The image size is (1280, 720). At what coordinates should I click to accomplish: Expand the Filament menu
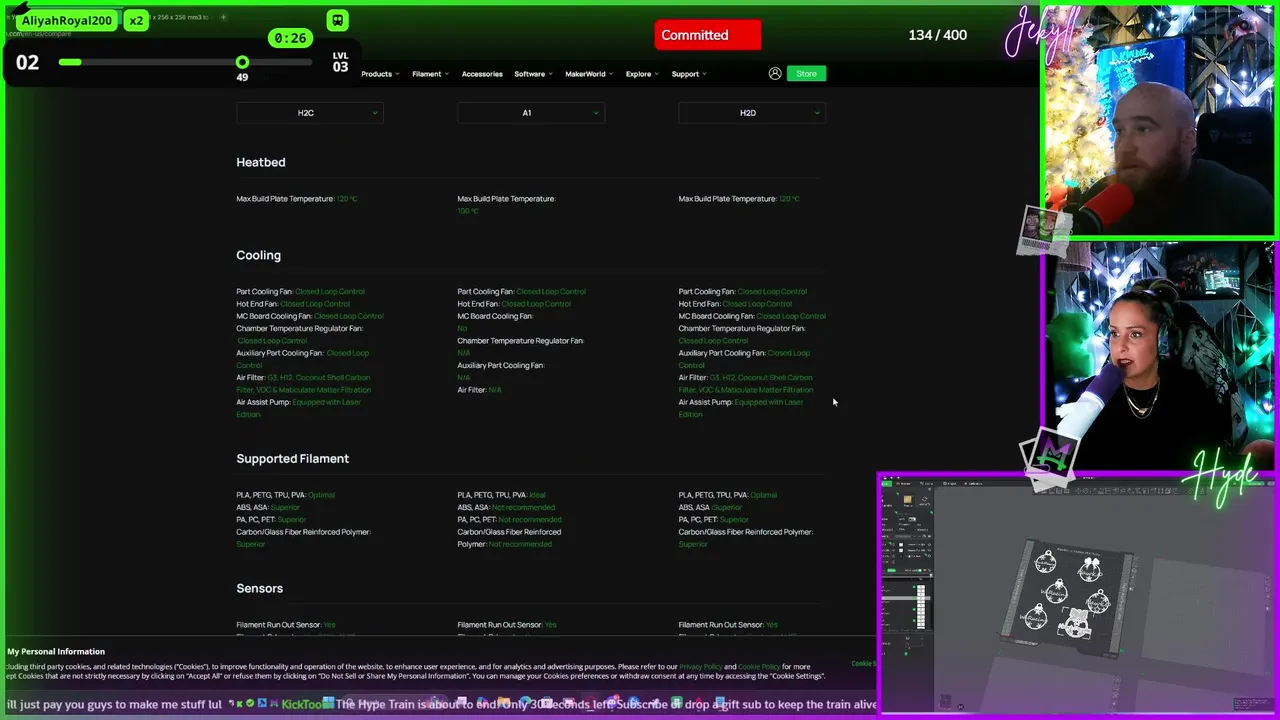[x=430, y=74]
